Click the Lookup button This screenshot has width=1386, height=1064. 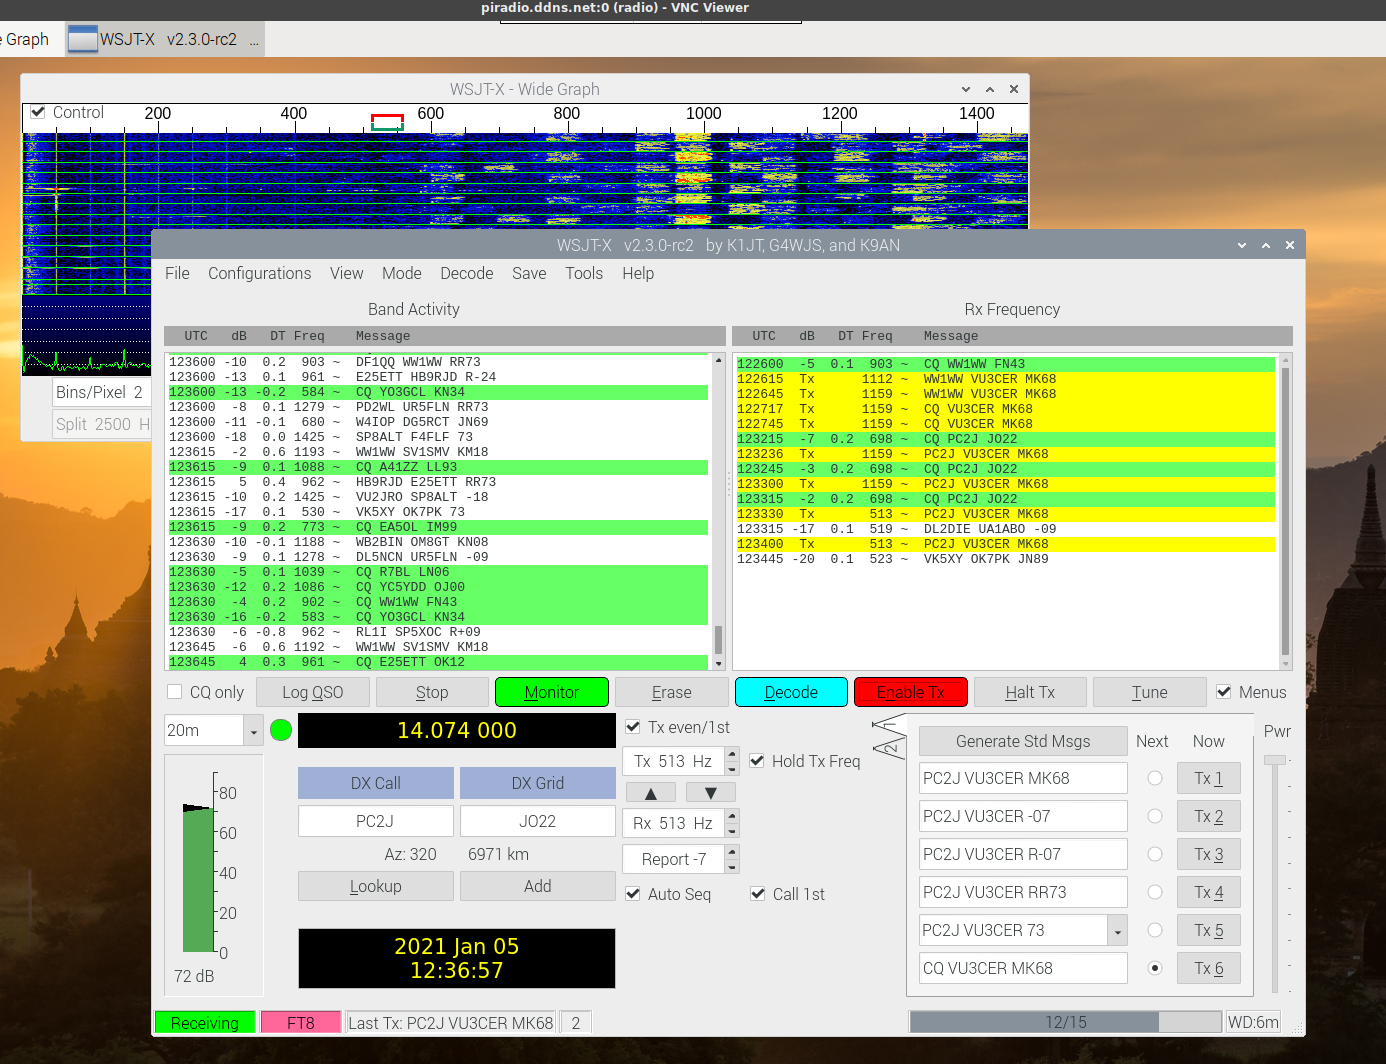click(376, 886)
